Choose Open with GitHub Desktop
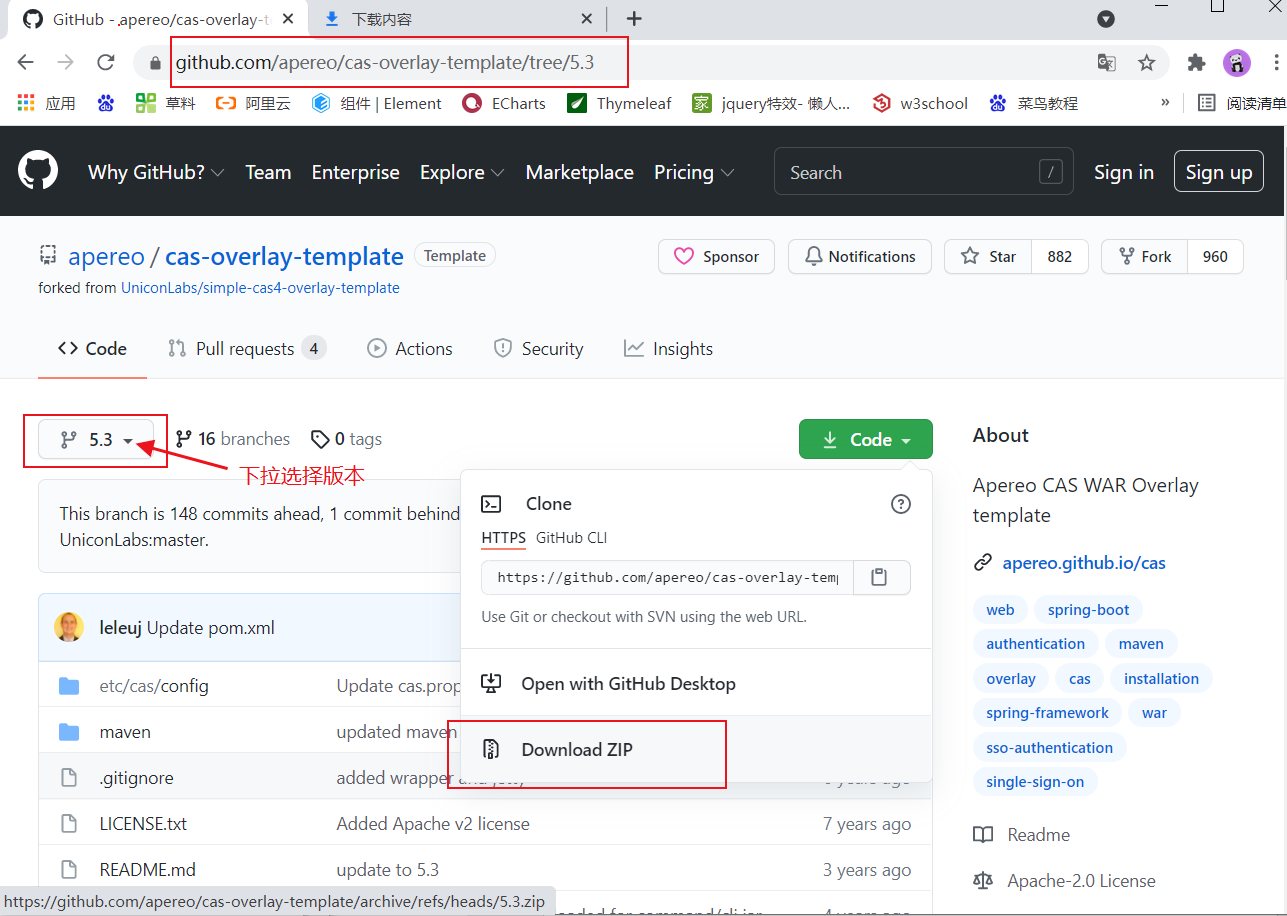The height and width of the screenshot is (916, 1287). pyautogui.click(x=628, y=684)
